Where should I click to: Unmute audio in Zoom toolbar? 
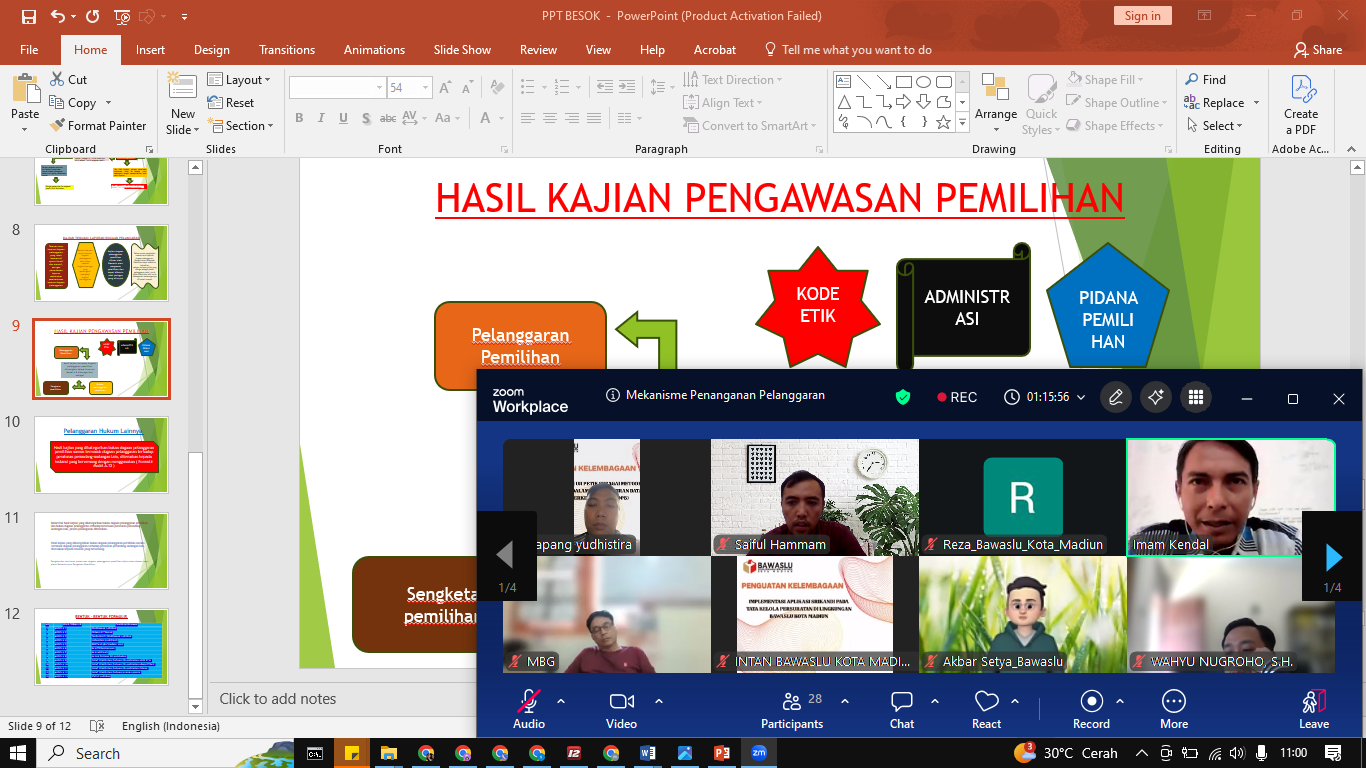click(529, 709)
